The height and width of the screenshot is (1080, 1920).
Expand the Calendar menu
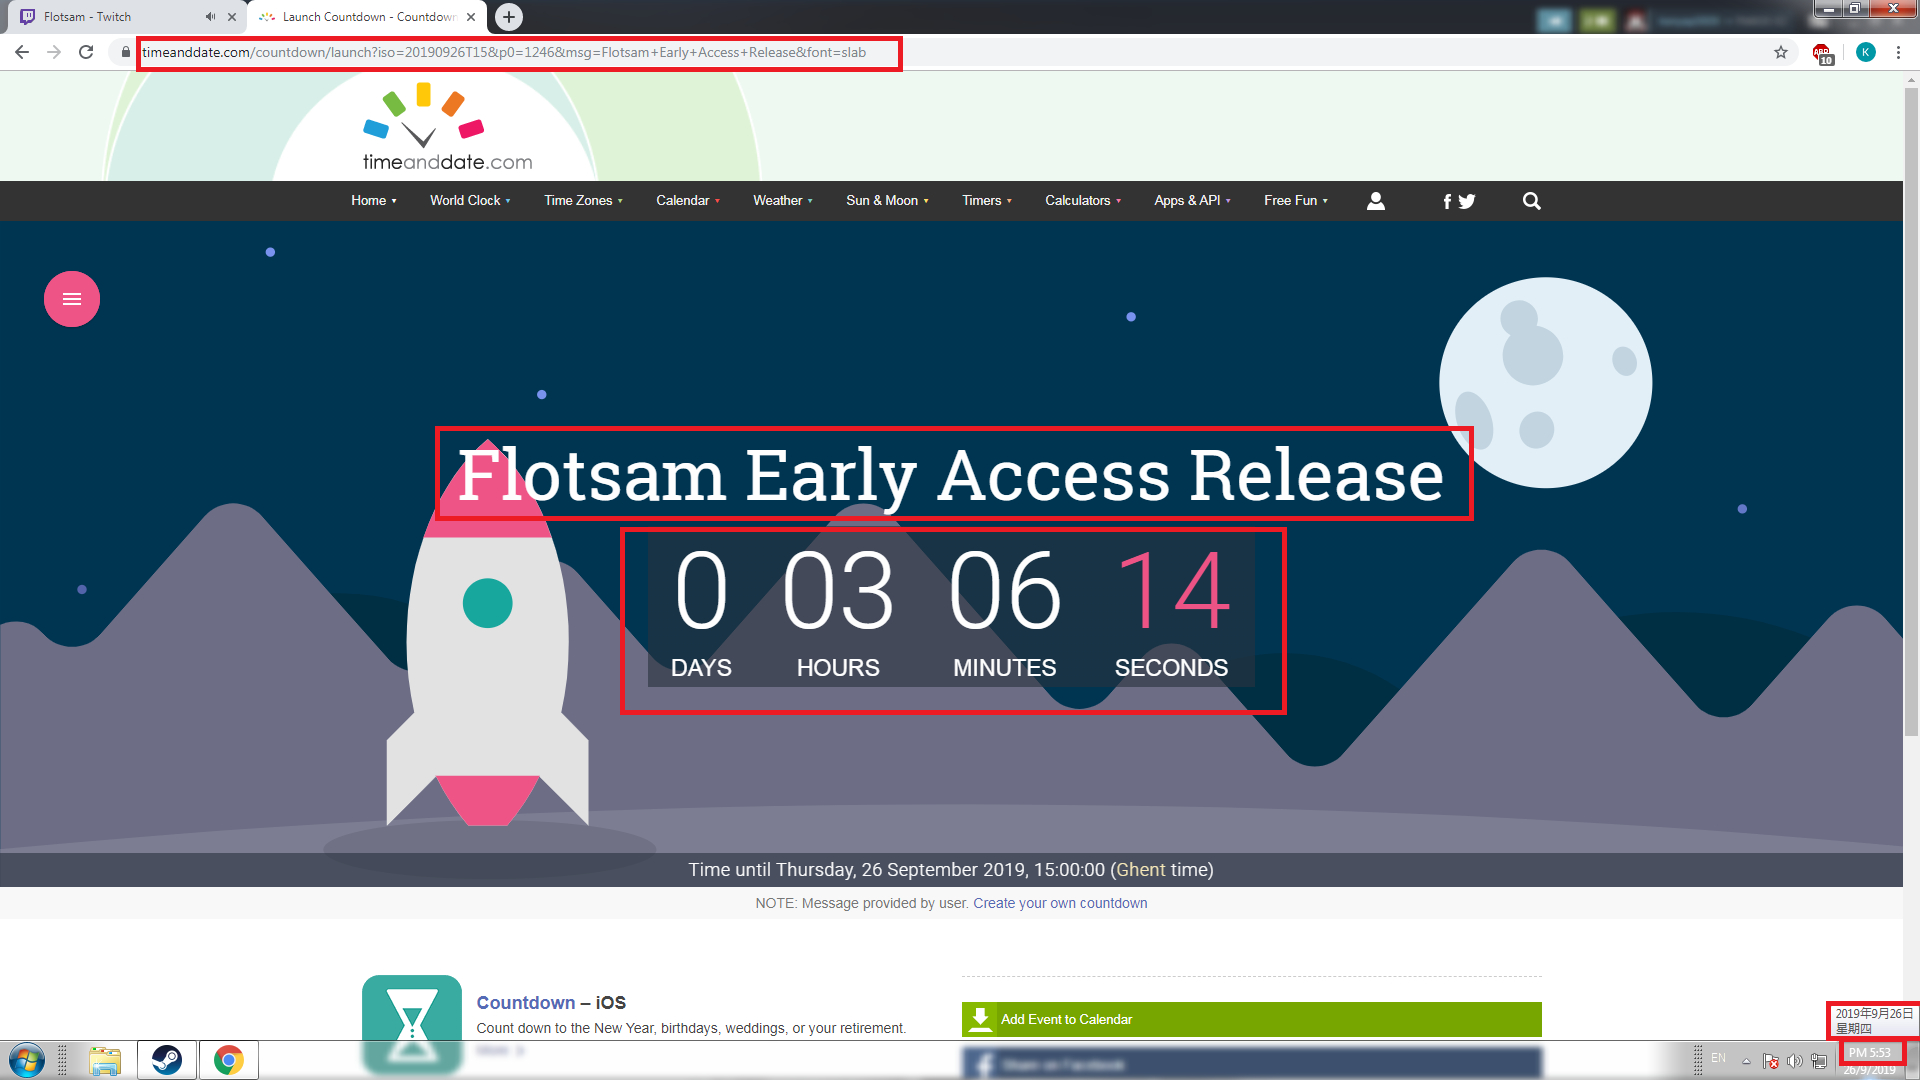(688, 201)
